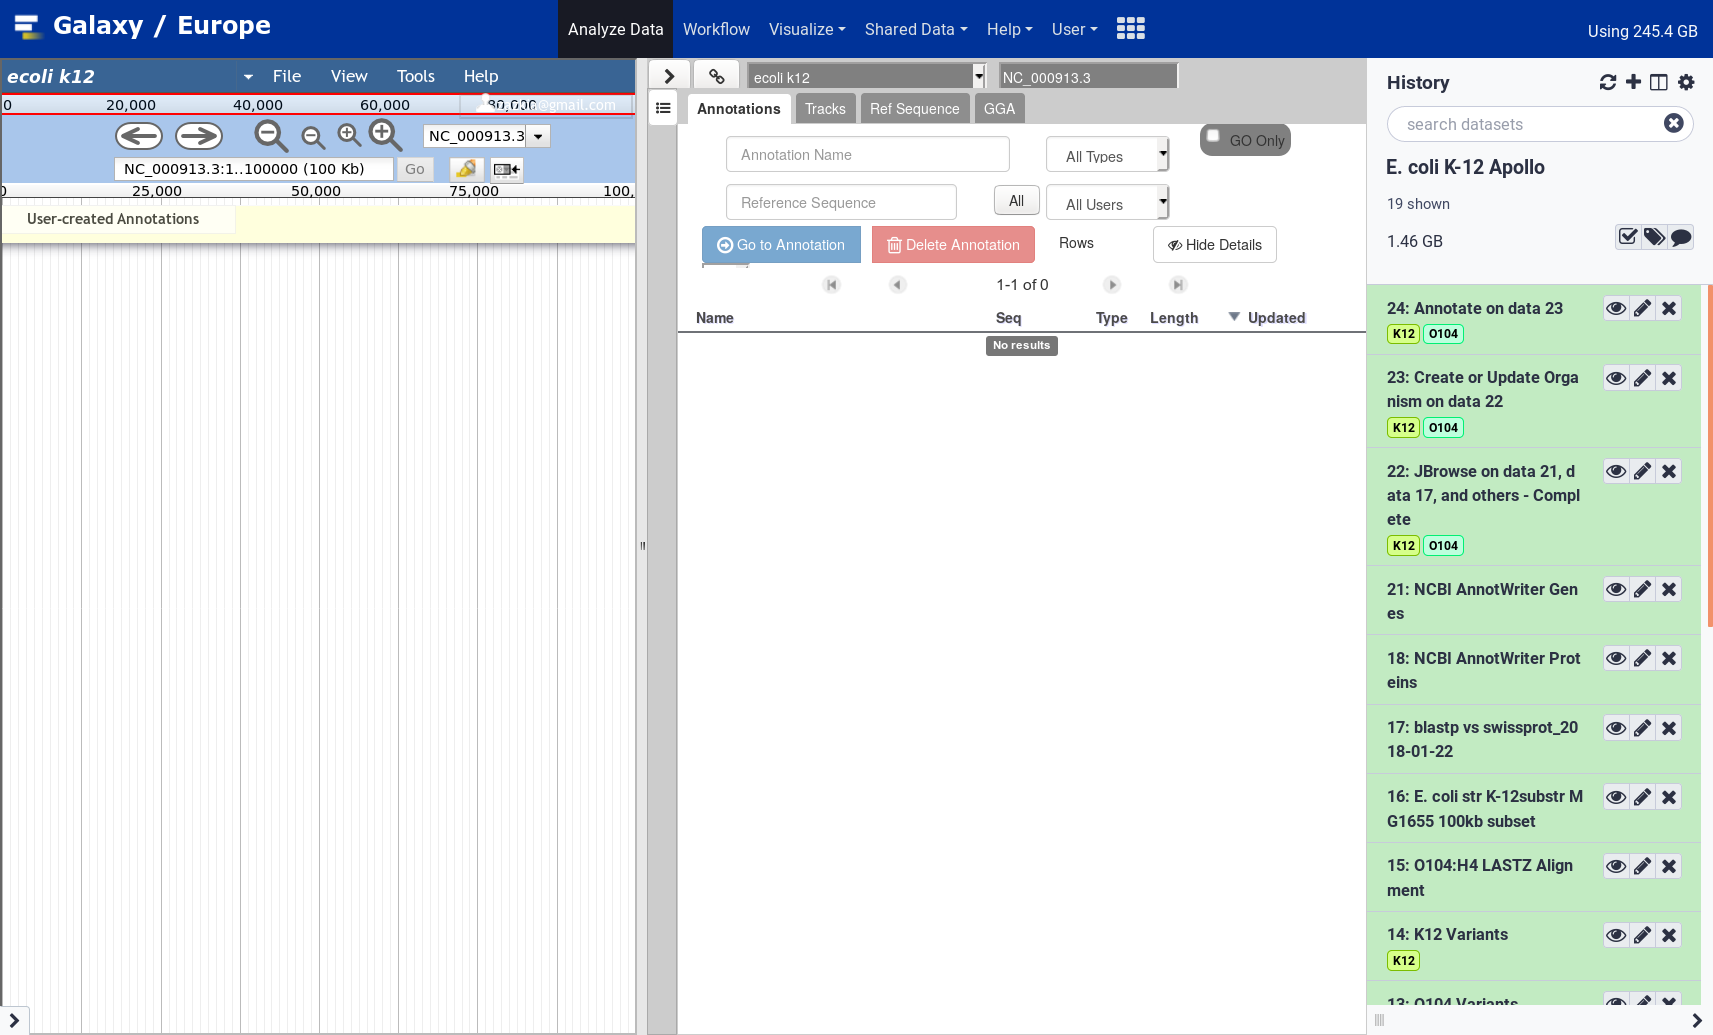The width and height of the screenshot is (1713, 1035).
Task: View data for dataset 14 K12 Variants
Action: point(1616,935)
